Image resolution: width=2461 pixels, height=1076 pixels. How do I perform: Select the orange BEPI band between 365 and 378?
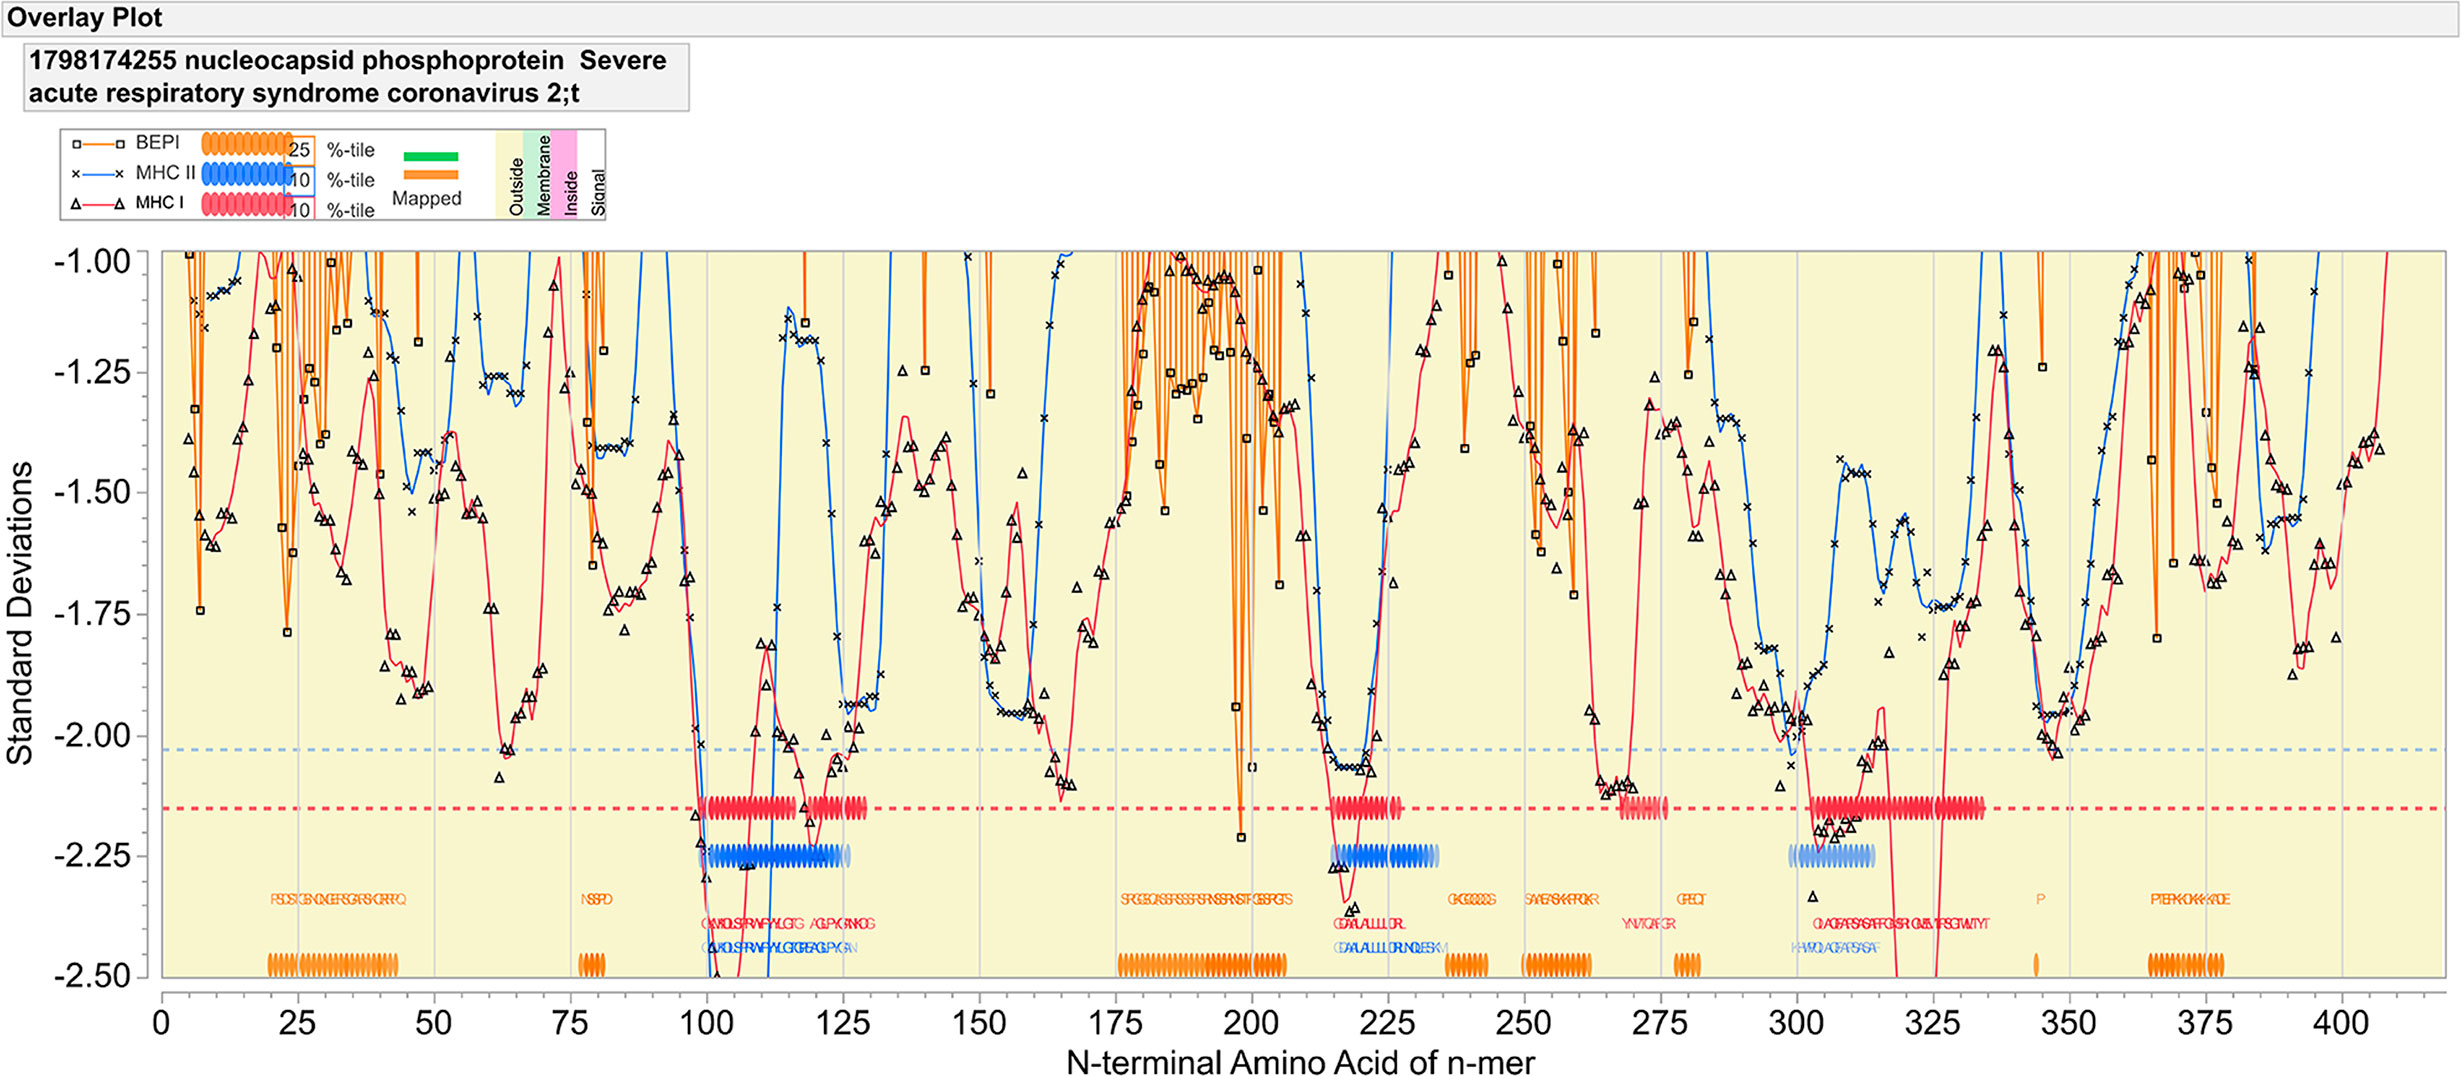click(x=2186, y=965)
